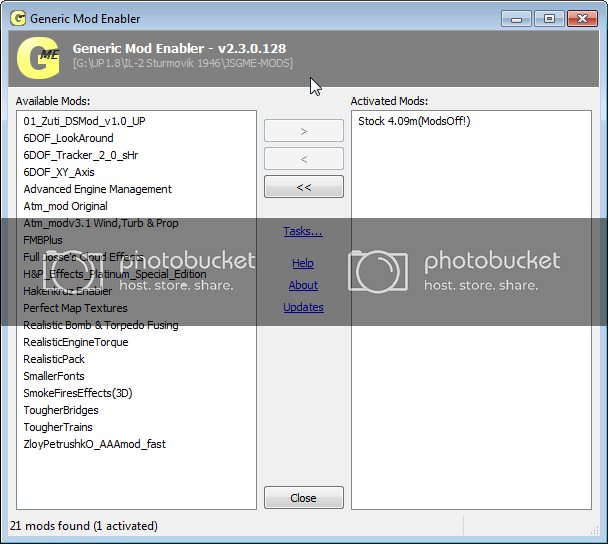Click the Close button
Viewport: 608px width, 544px height.
(x=304, y=497)
